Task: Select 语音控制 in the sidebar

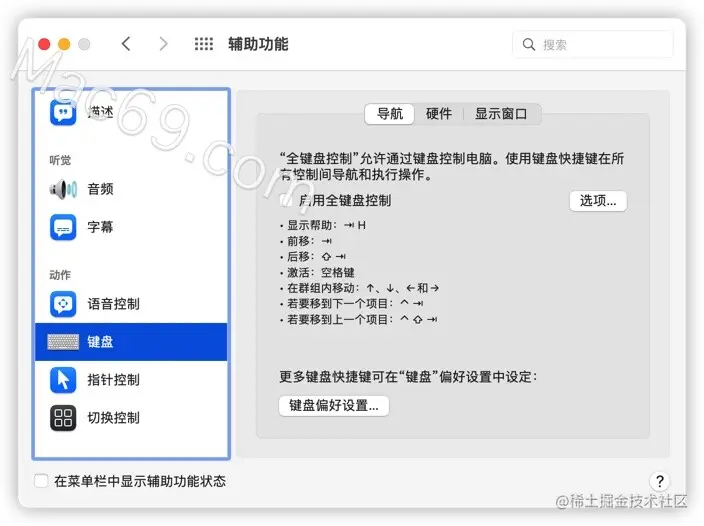Action: coord(131,304)
